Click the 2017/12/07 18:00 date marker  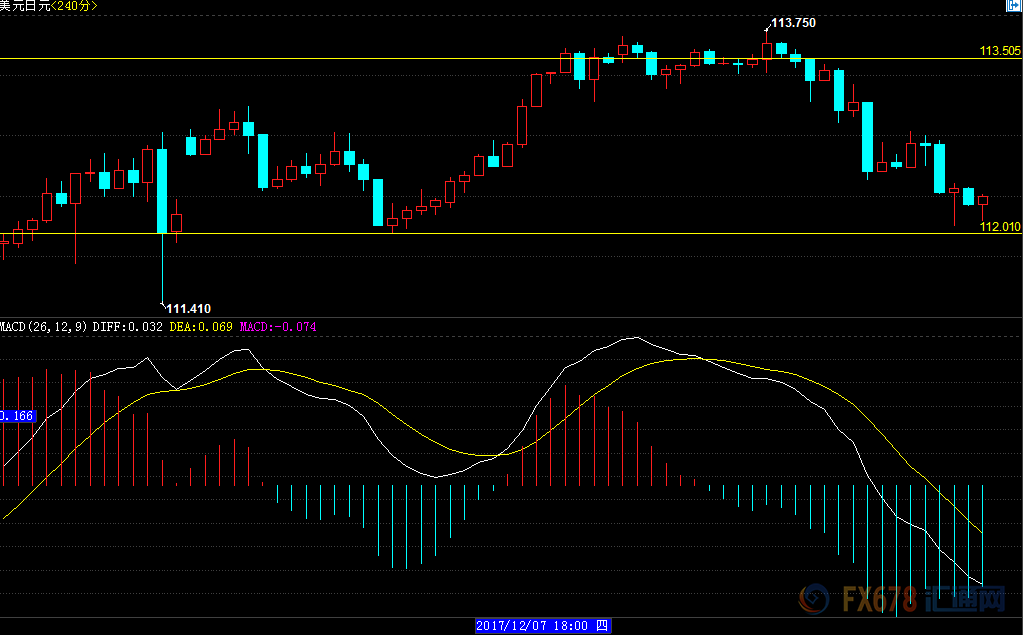pos(543,626)
